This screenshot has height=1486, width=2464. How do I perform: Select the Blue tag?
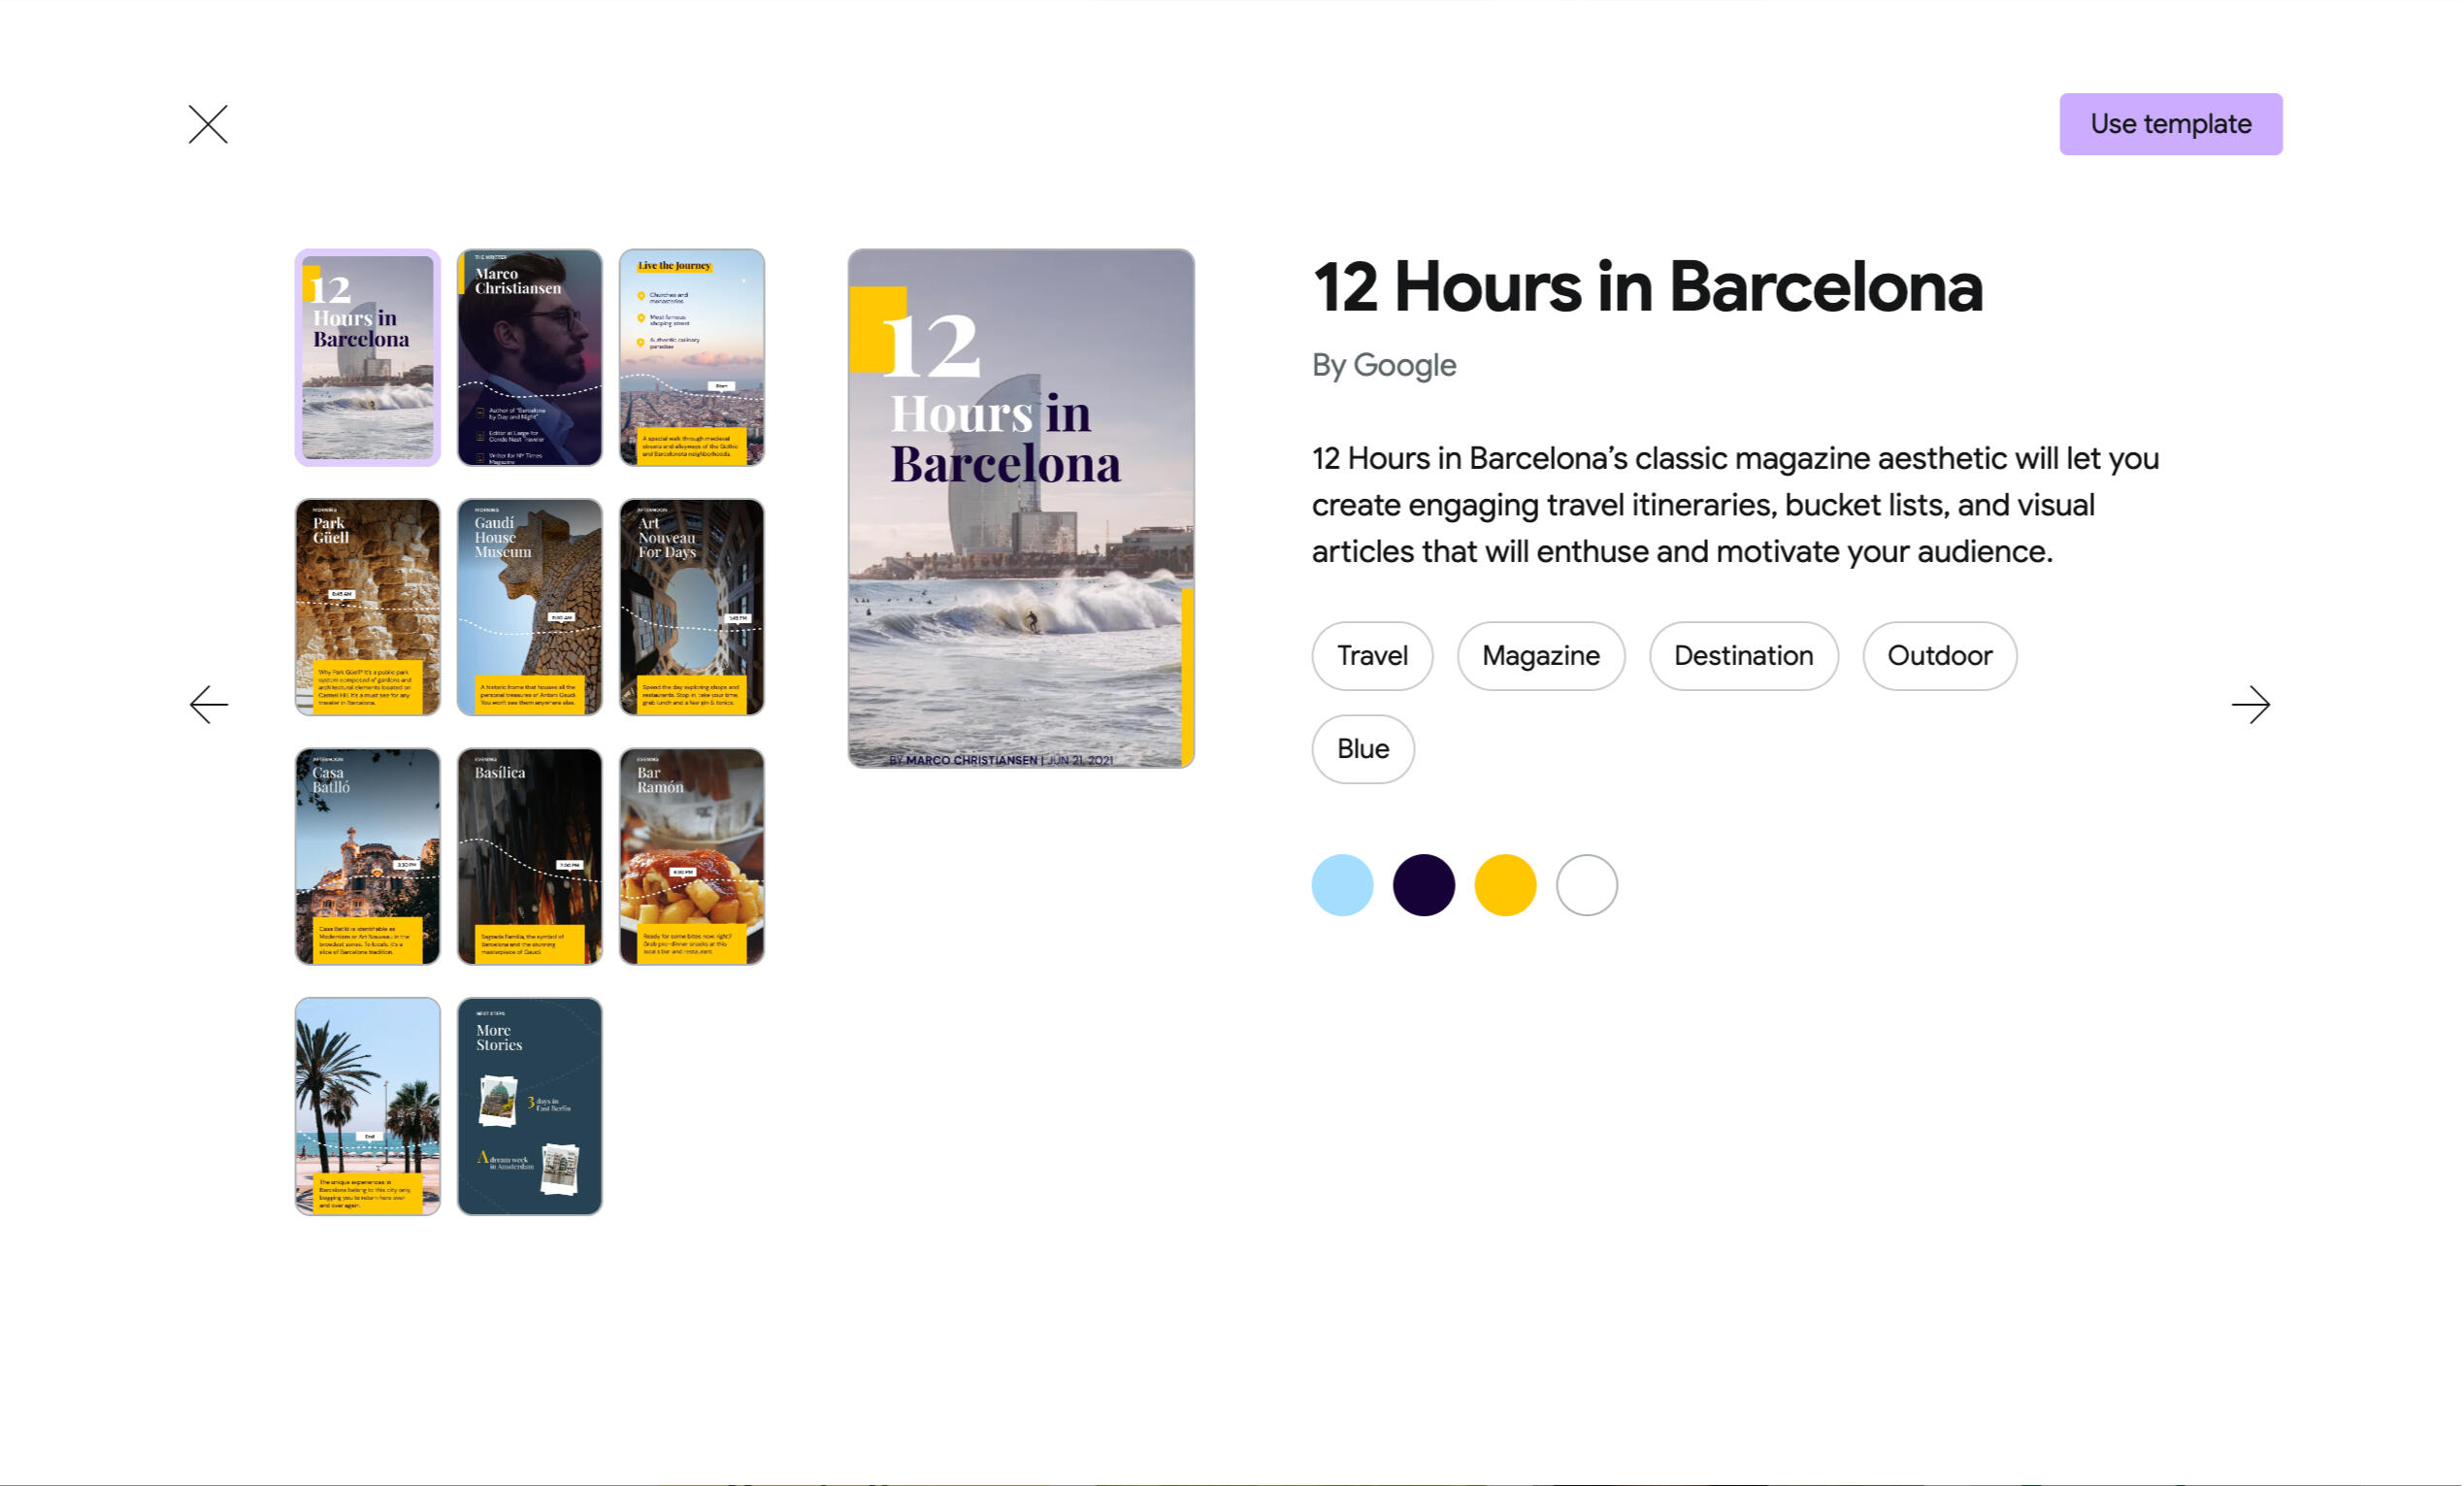click(x=1362, y=749)
